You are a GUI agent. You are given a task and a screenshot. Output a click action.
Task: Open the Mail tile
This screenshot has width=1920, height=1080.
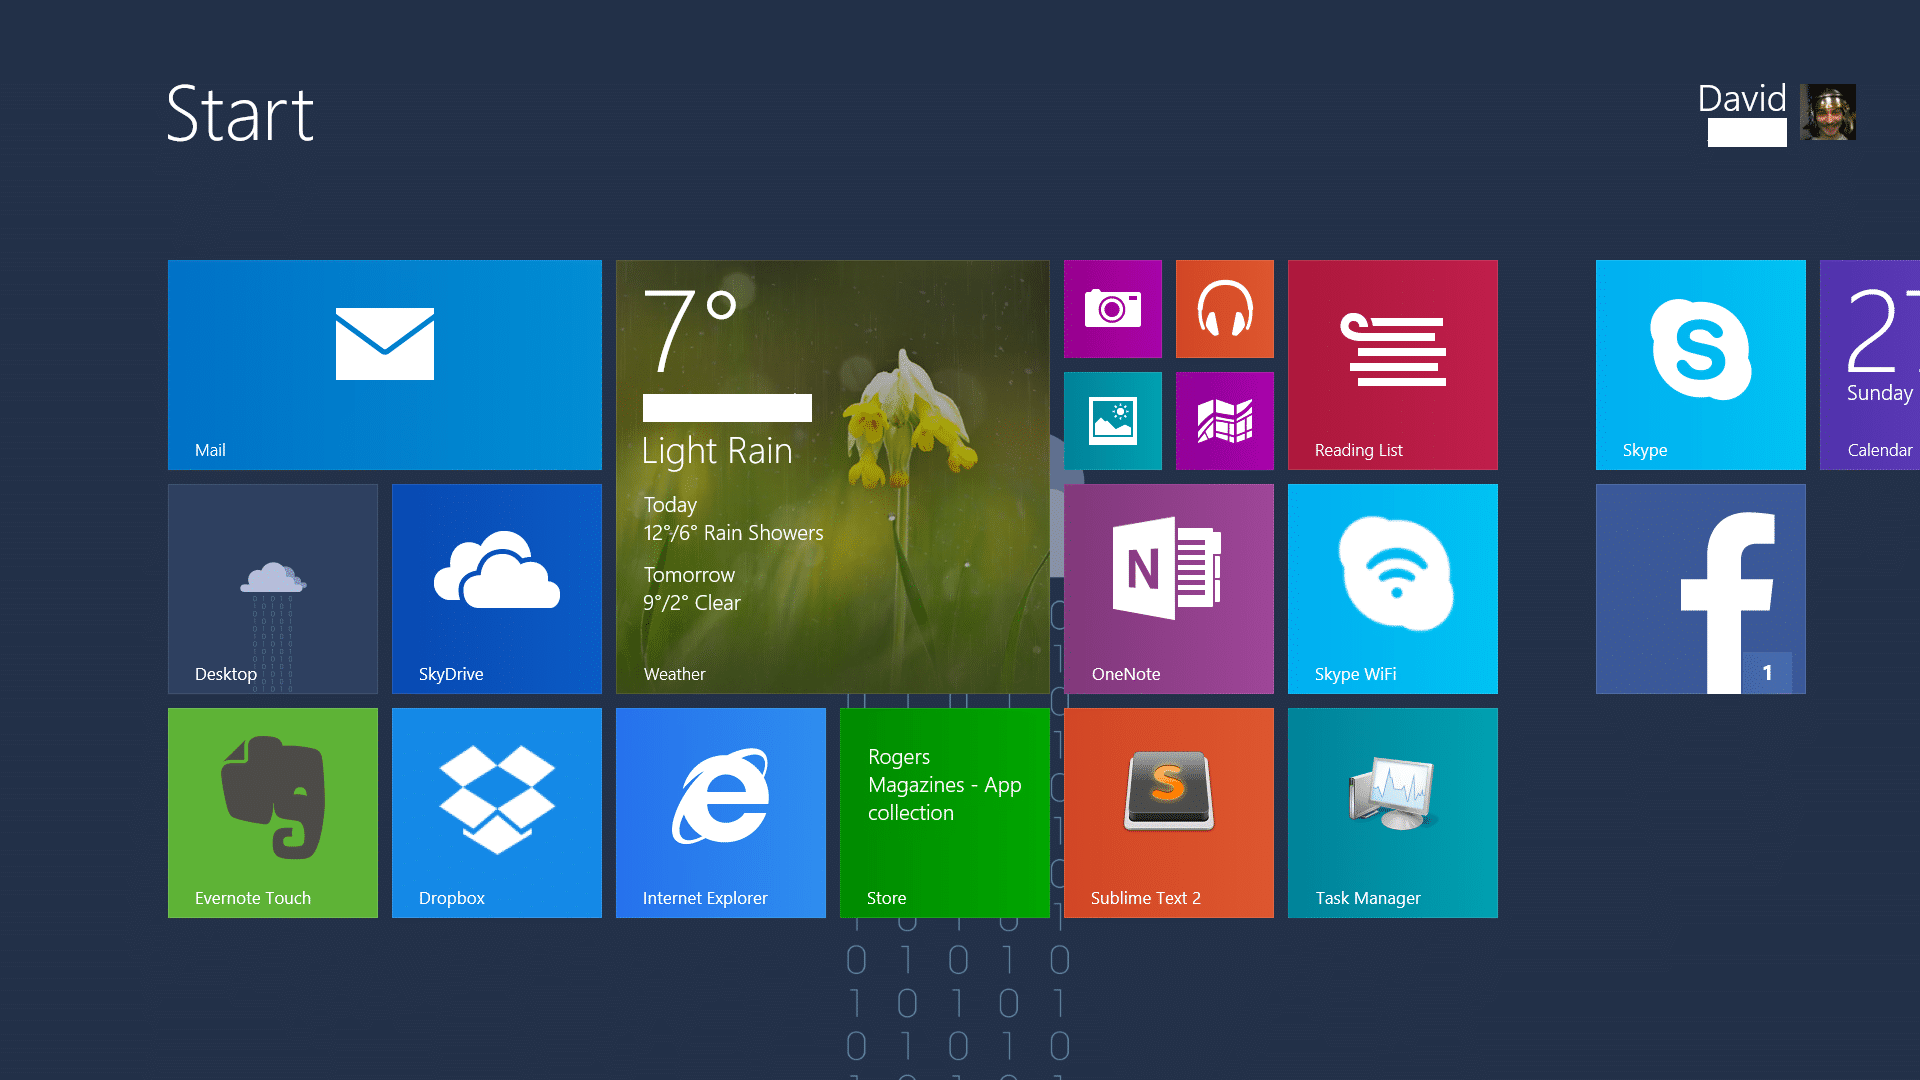pos(385,365)
